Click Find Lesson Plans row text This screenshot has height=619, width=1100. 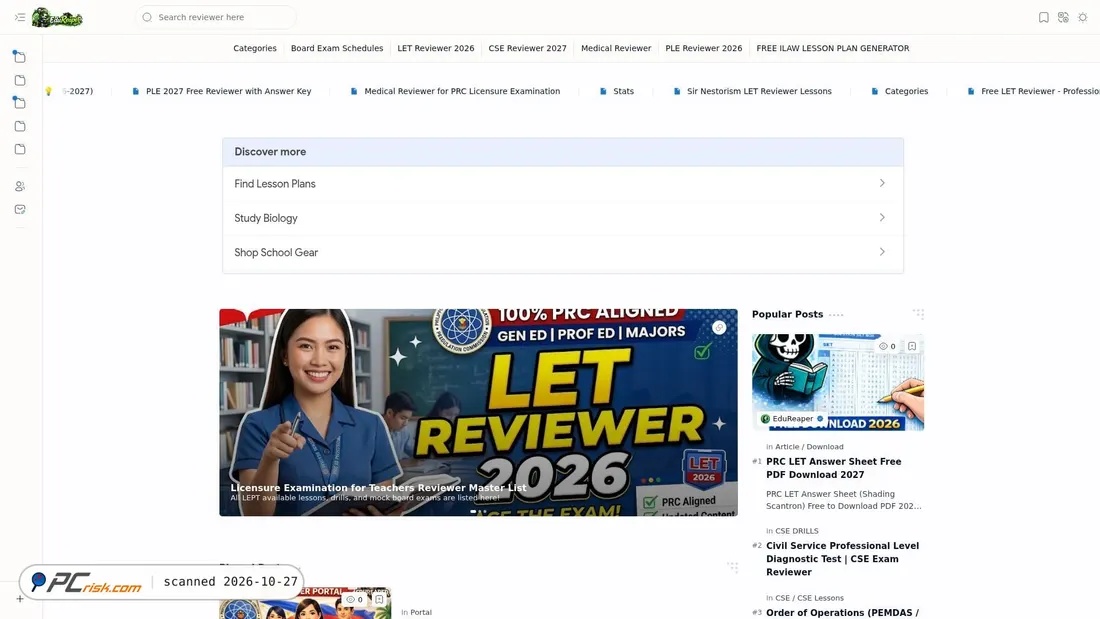[275, 184]
